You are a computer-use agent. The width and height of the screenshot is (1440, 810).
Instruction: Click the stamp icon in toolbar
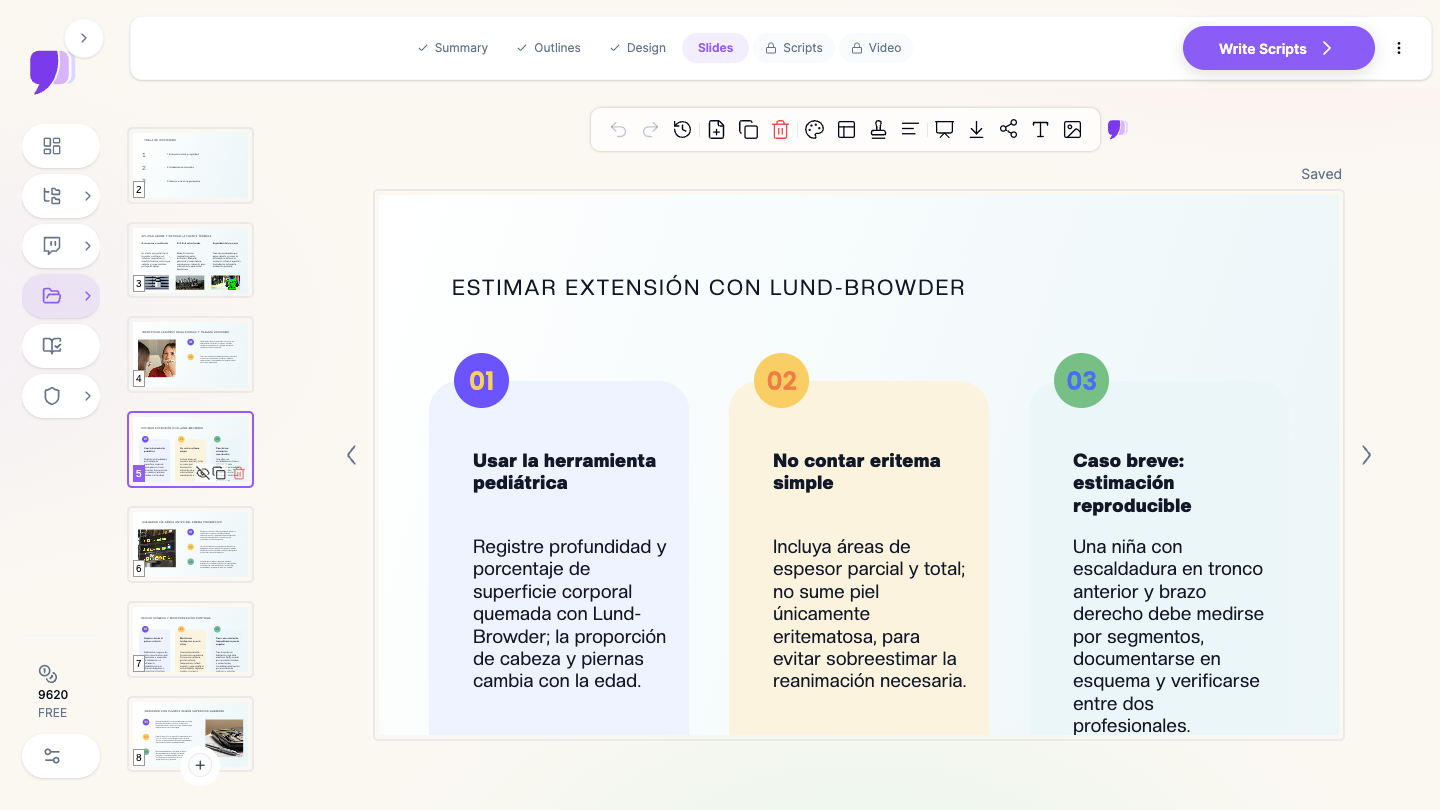tap(878, 130)
